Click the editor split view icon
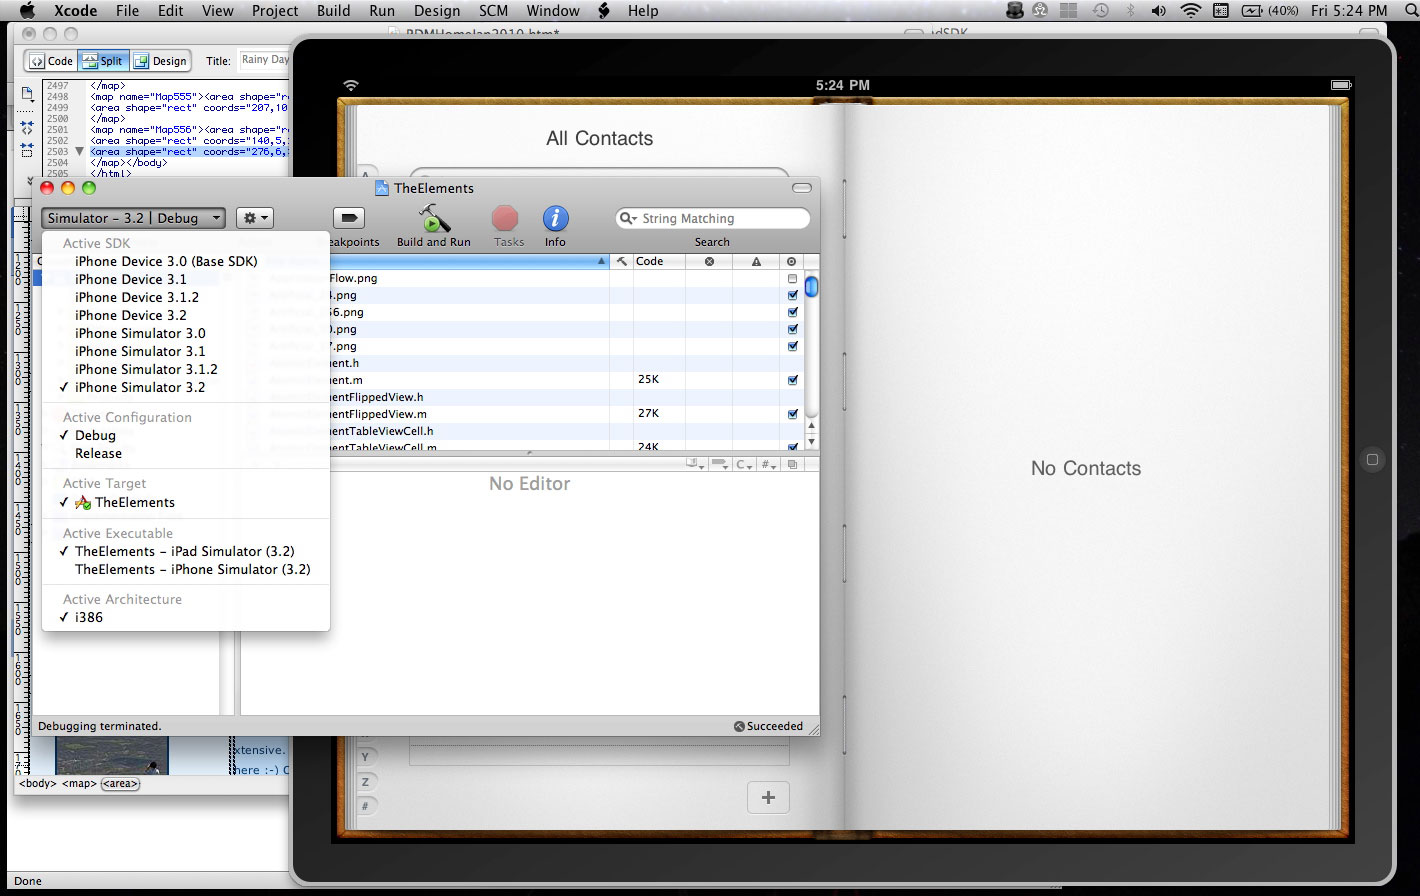The height and width of the screenshot is (896, 1420). 792,464
